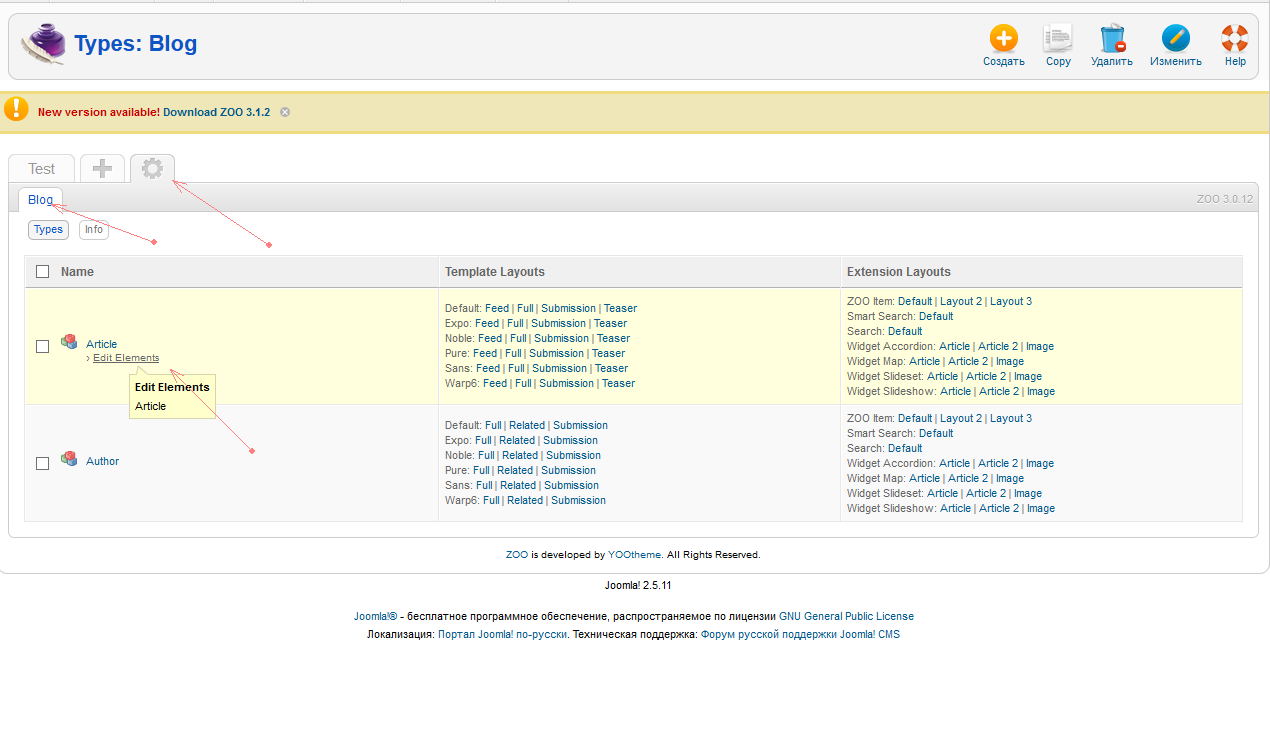Open Форум русской поддержки Joomla! CMS link
This screenshot has height=740, width=1270.
pyautogui.click(x=800, y=634)
